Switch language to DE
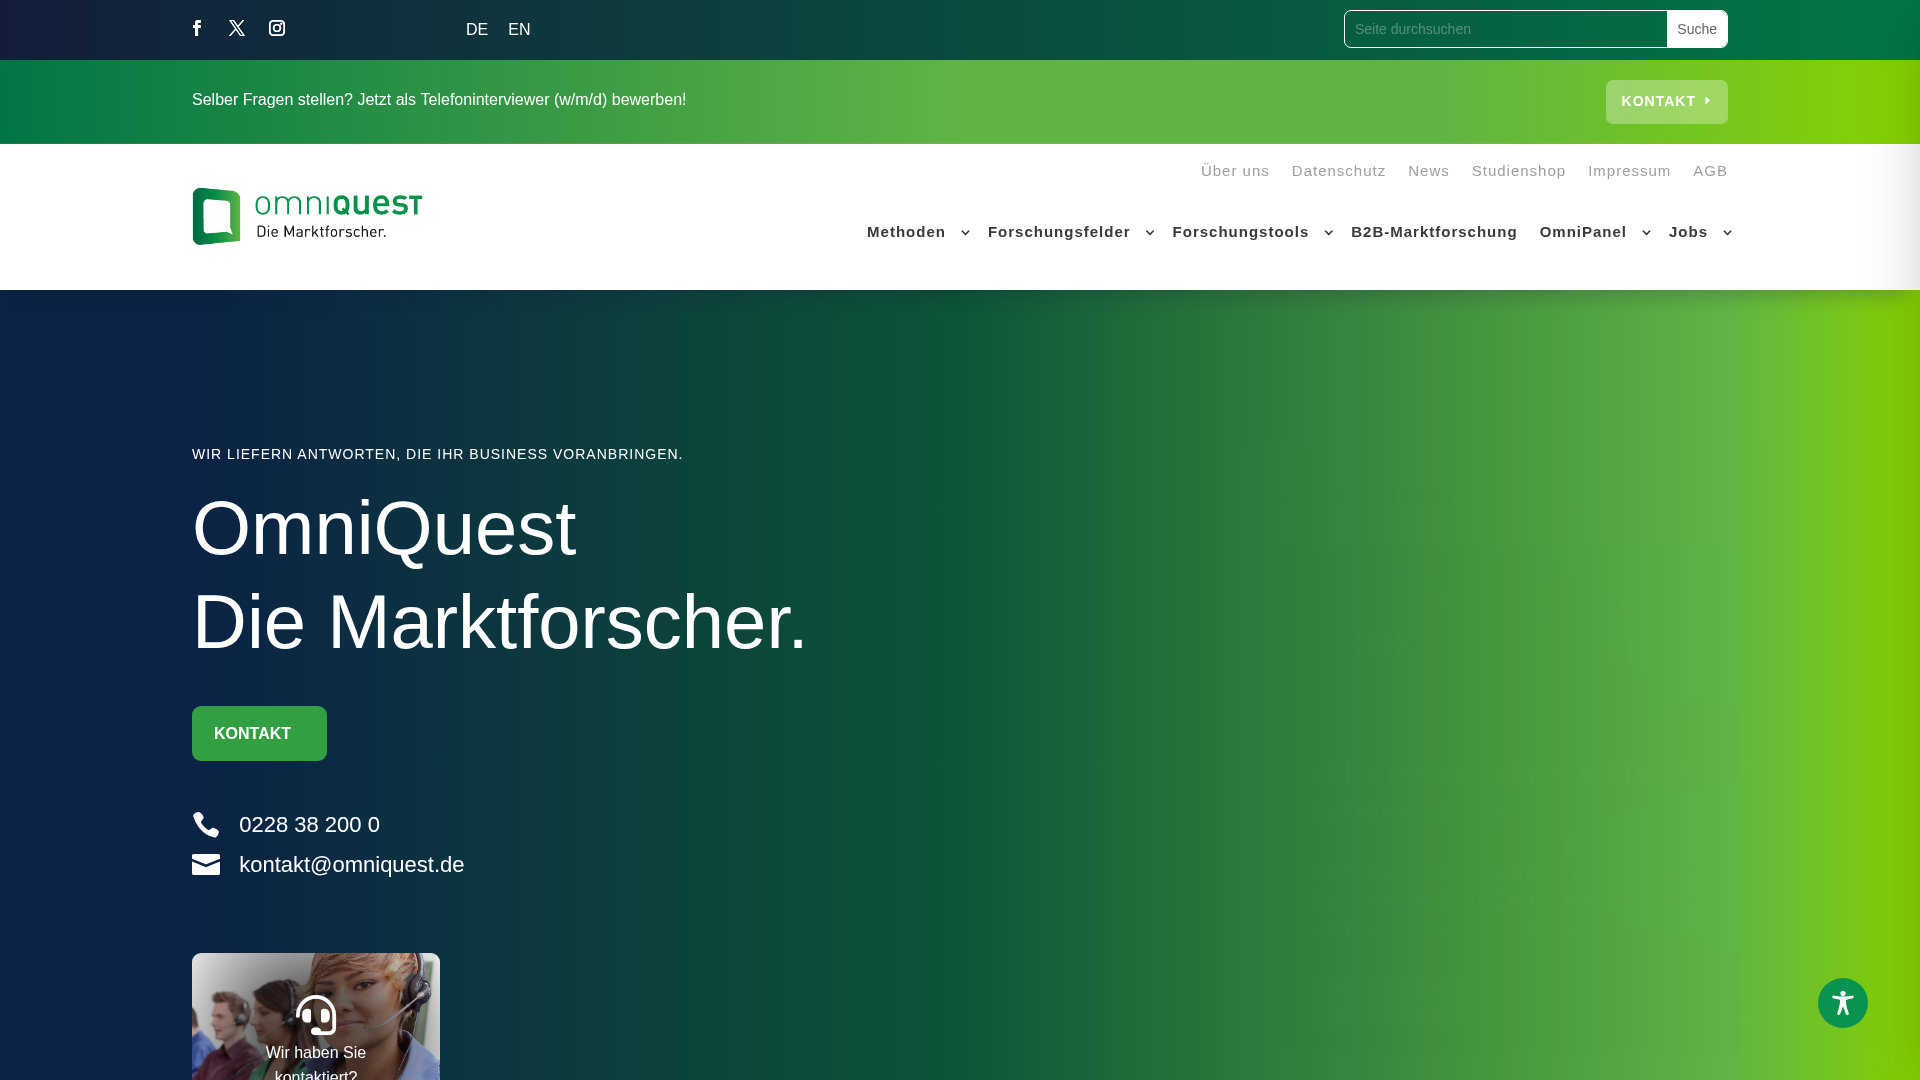Image resolution: width=1920 pixels, height=1080 pixels. point(477,30)
